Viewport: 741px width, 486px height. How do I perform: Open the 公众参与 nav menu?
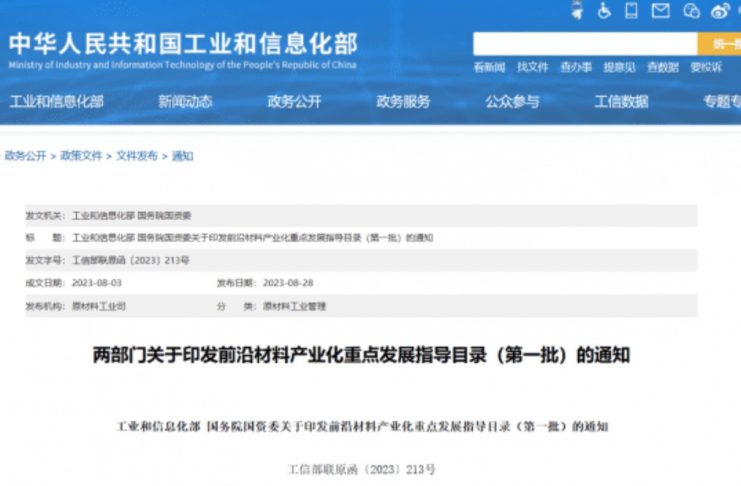click(x=512, y=101)
